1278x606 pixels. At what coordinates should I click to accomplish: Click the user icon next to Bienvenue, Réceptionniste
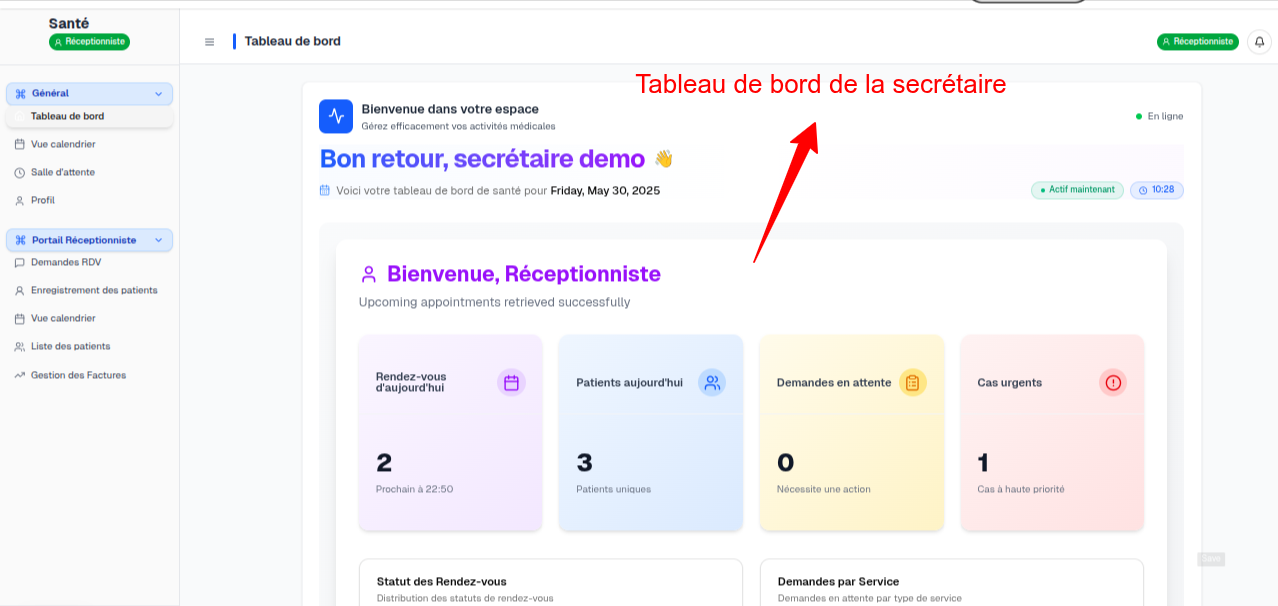coord(368,272)
